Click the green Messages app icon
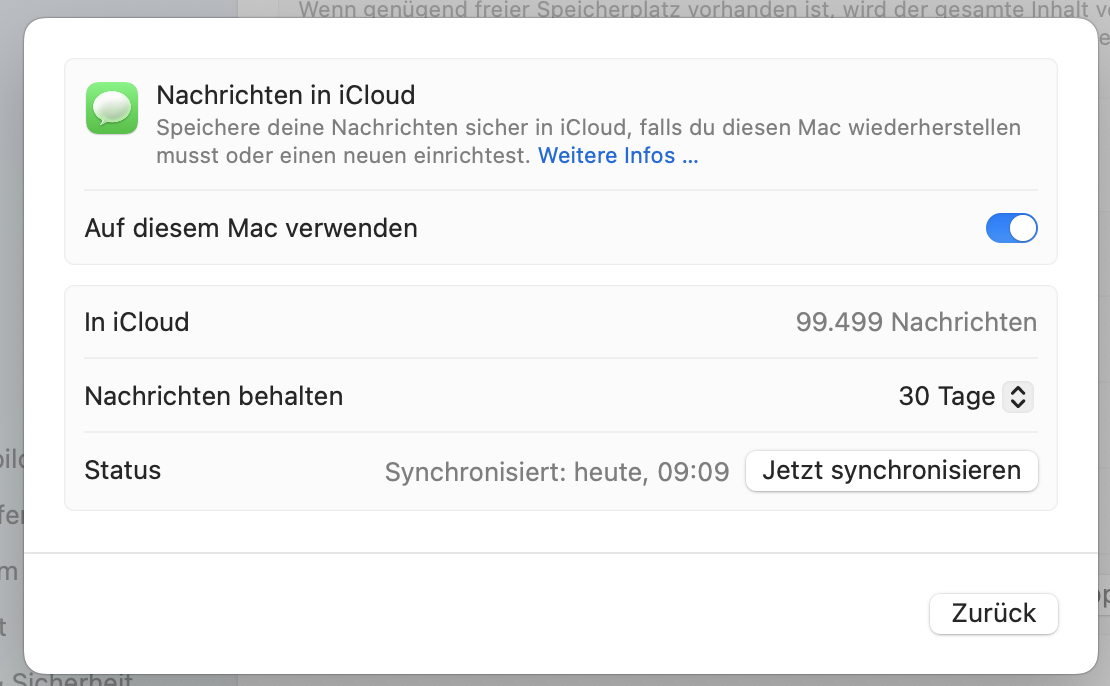The width and height of the screenshot is (1110, 686). (112, 108)
